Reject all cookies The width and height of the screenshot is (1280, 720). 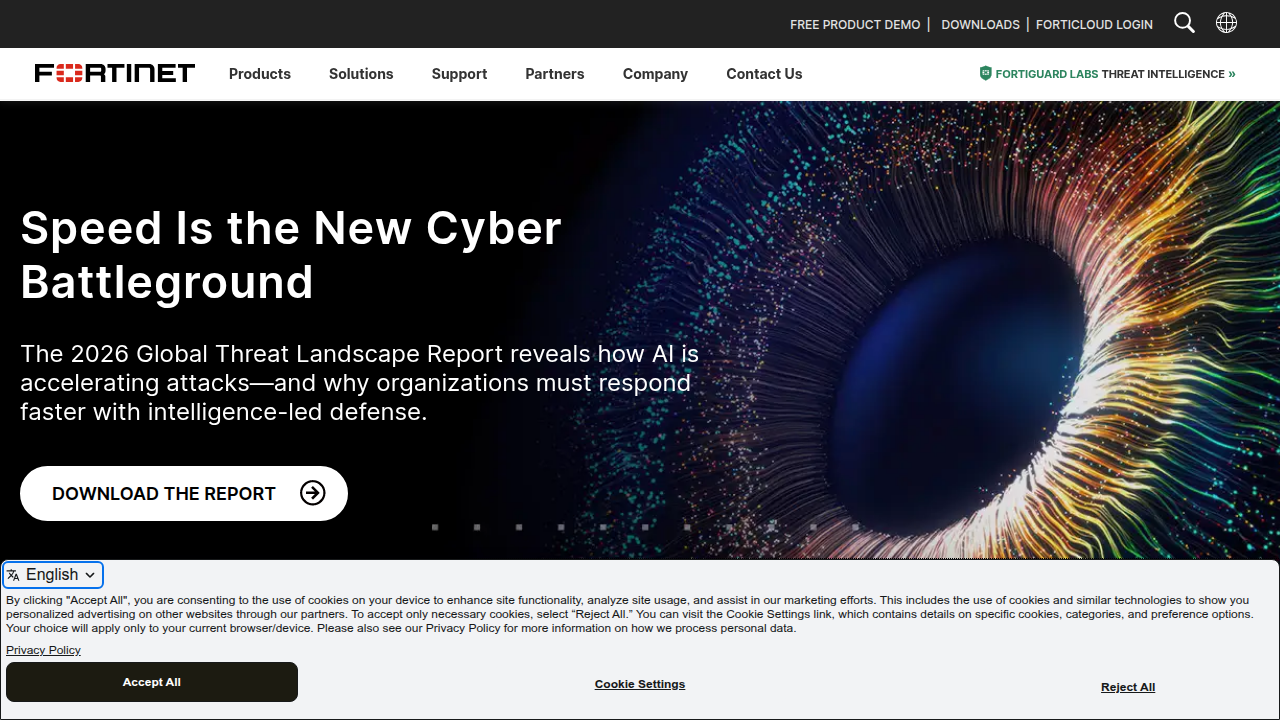click(x=1128, y=687)
